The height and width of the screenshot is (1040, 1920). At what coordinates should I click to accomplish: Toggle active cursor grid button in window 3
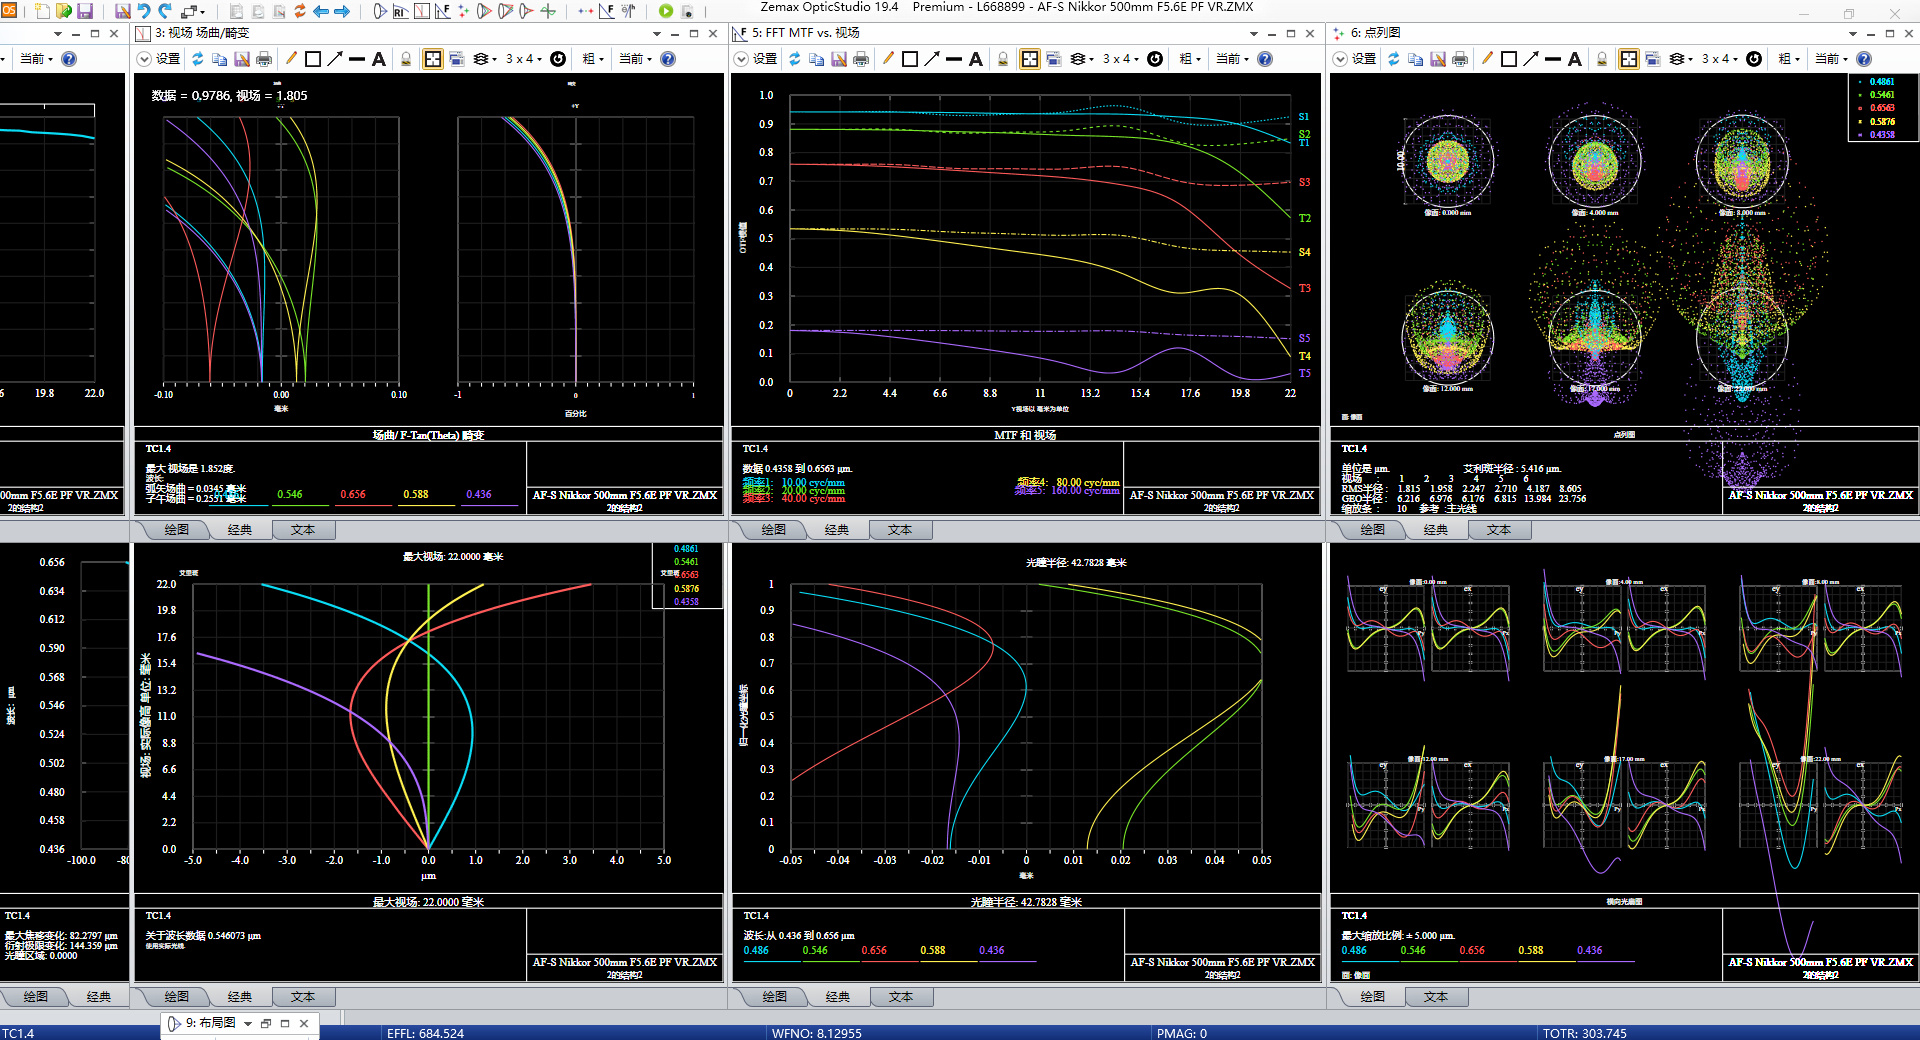[x=433, y=59]
